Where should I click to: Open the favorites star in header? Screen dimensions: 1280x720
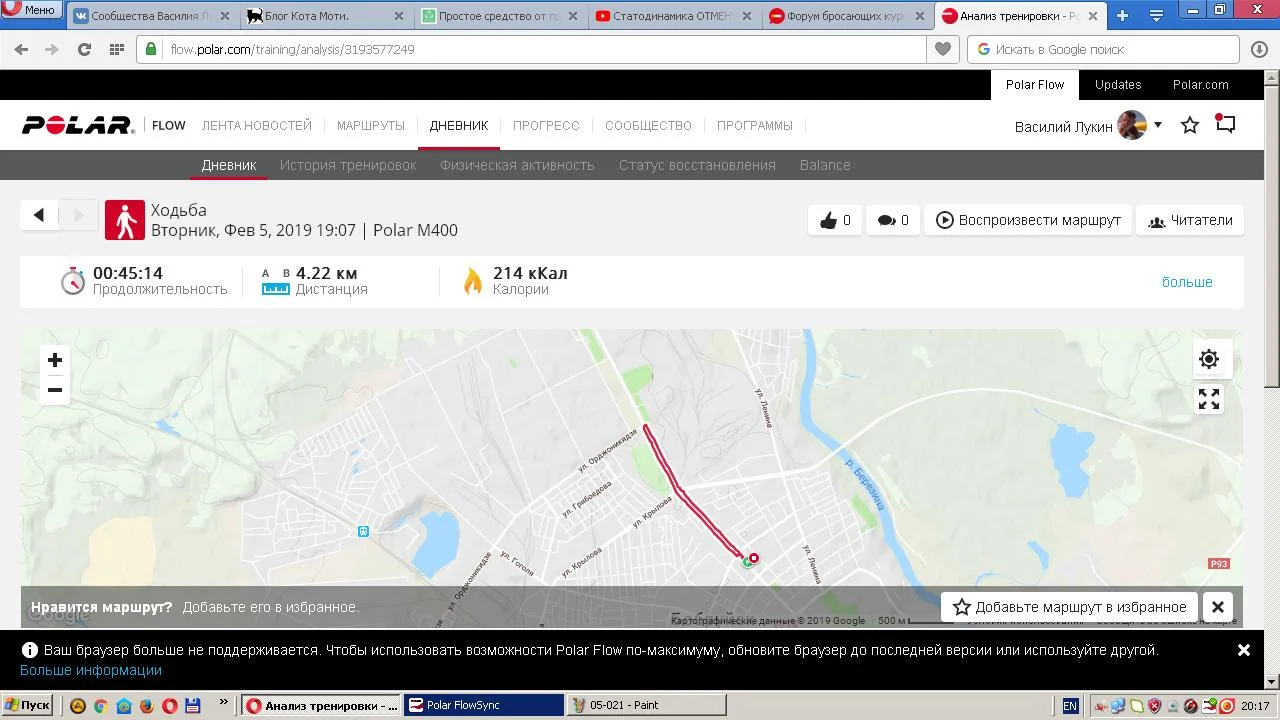(1190, 125)
